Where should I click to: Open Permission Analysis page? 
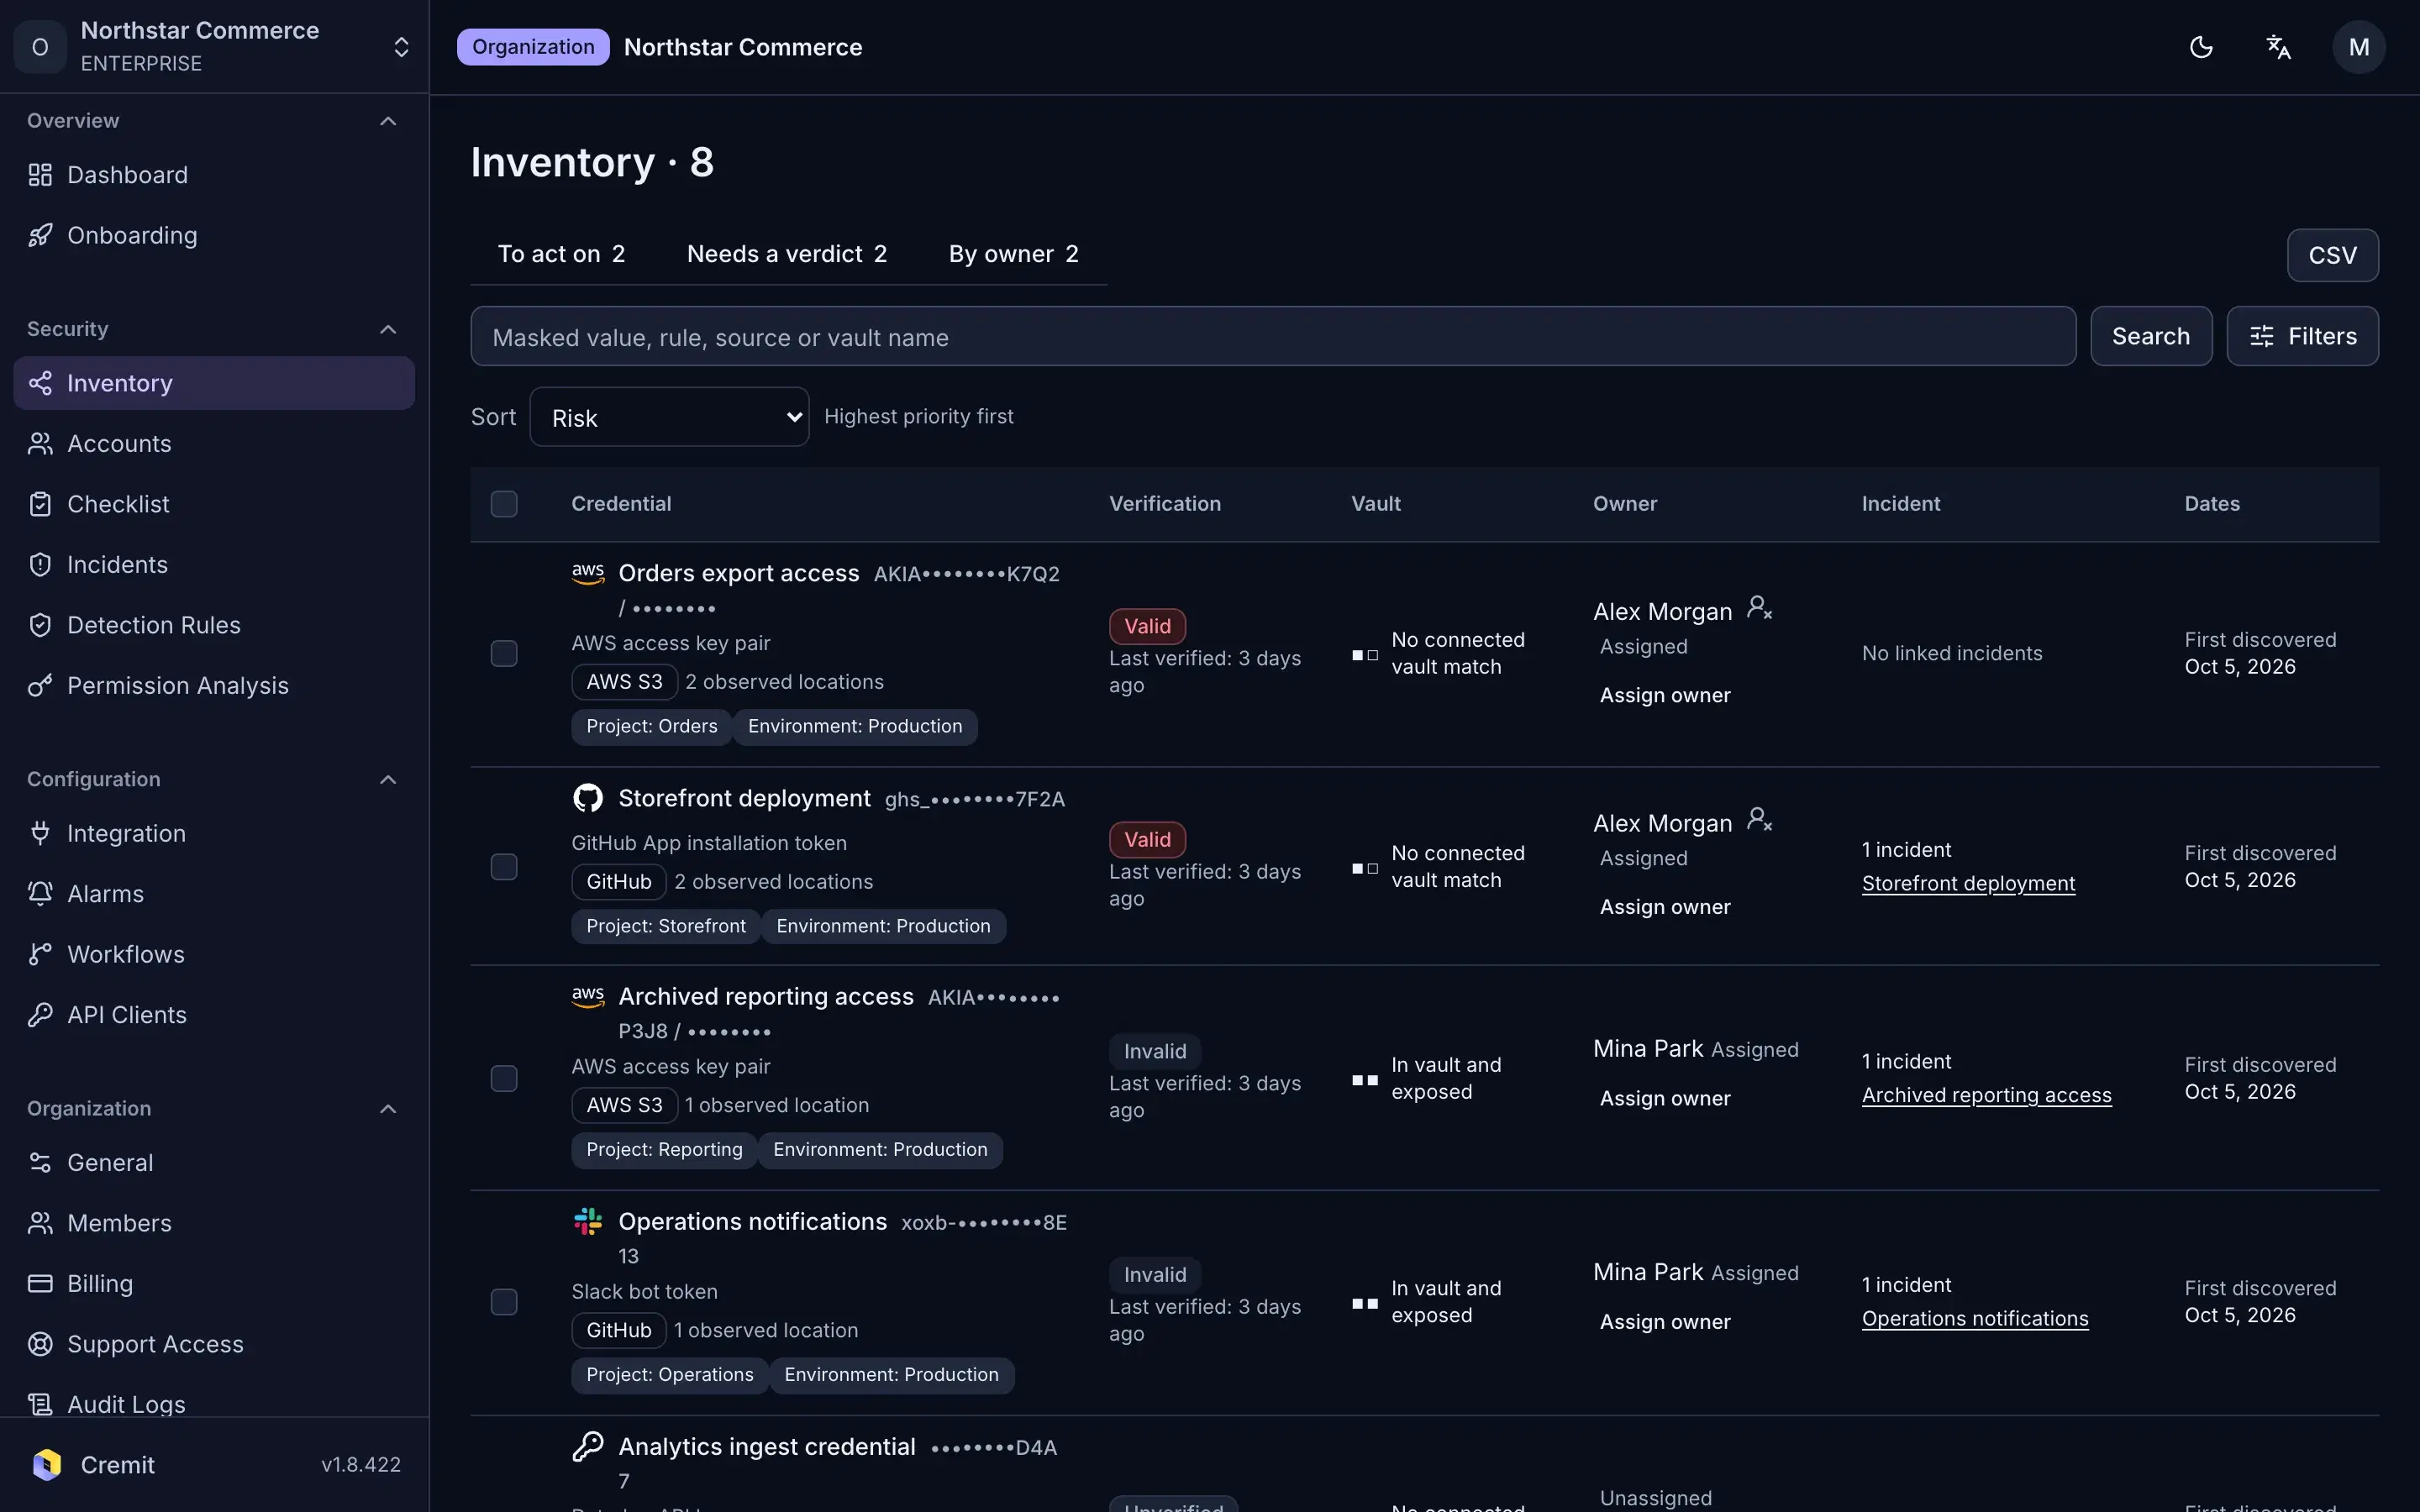tap(214, 685)
